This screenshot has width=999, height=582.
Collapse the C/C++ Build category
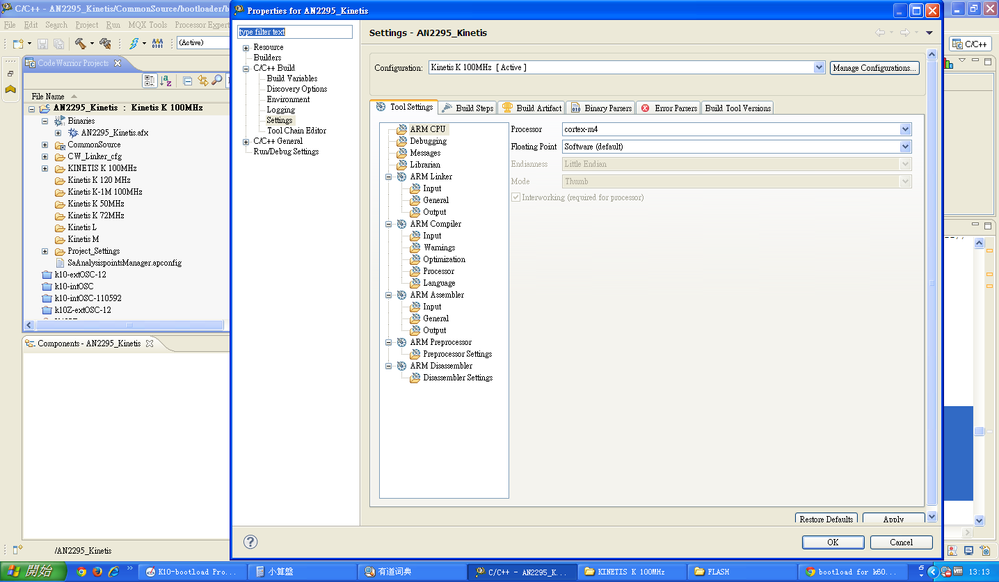(x=246, y=68)
